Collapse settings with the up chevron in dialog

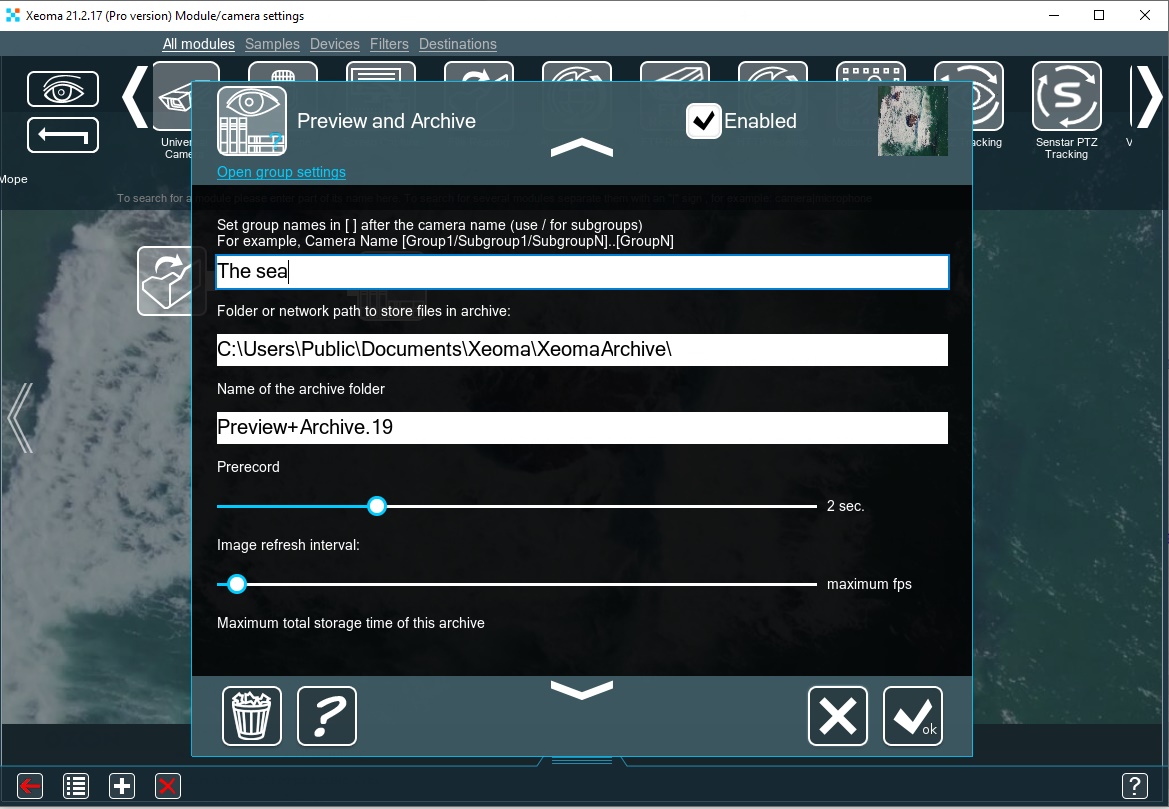(582, 148)
